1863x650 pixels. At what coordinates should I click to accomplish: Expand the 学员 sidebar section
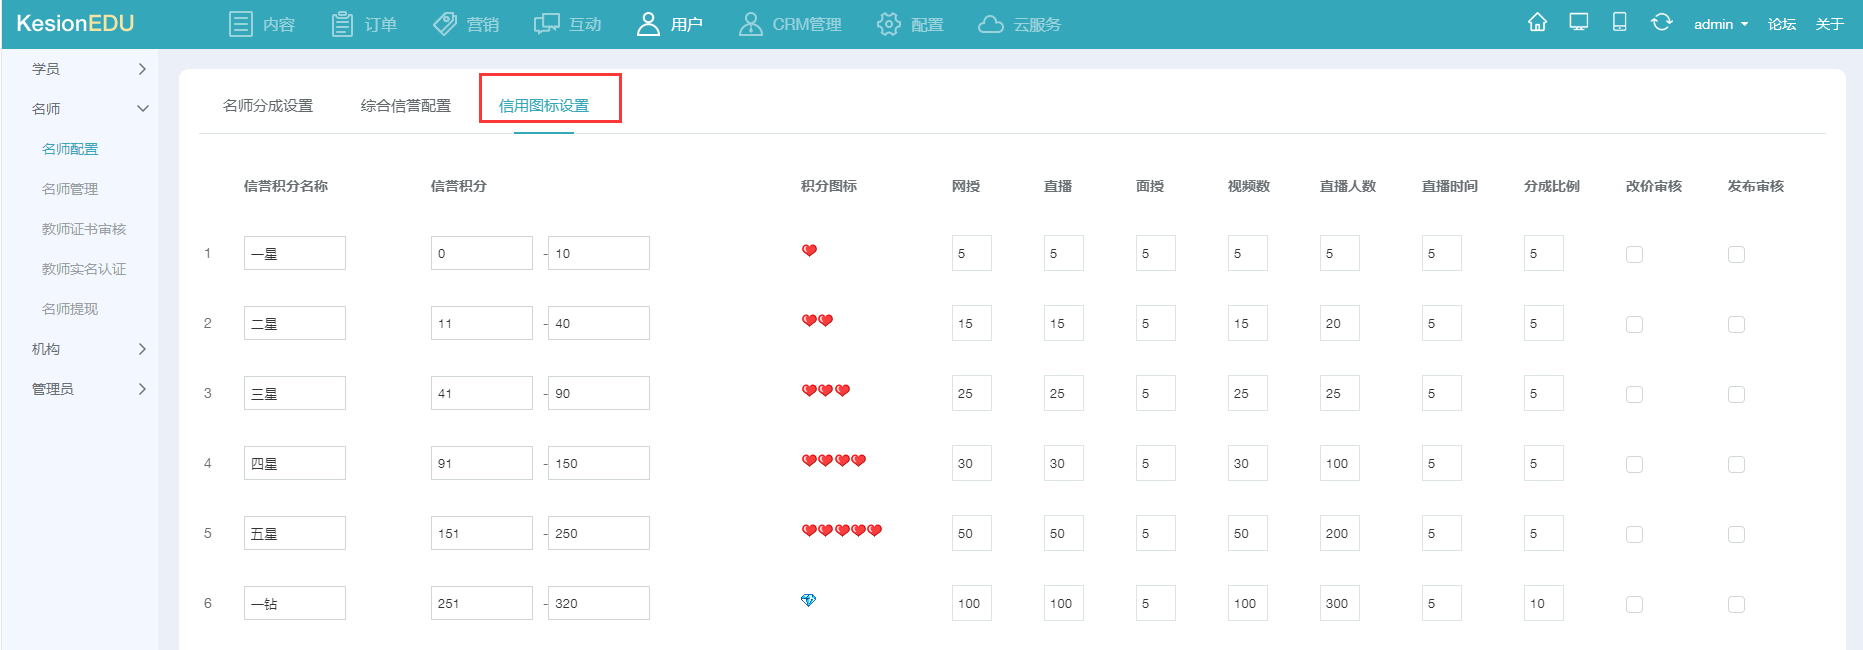[x=88, y=69]
